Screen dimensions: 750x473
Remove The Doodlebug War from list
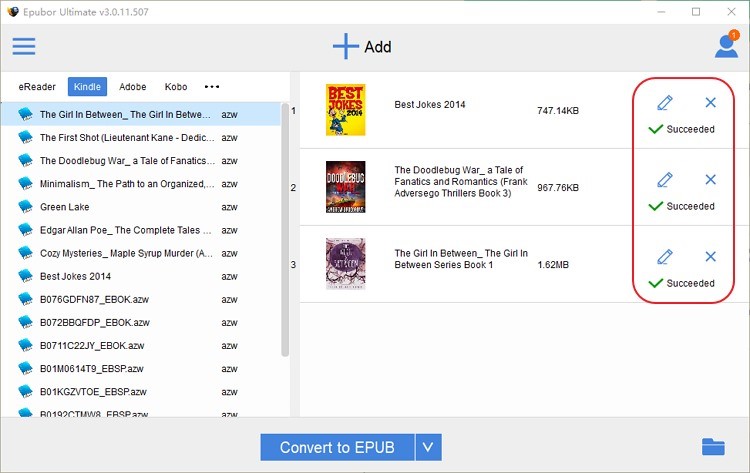[x=710, y=179]
